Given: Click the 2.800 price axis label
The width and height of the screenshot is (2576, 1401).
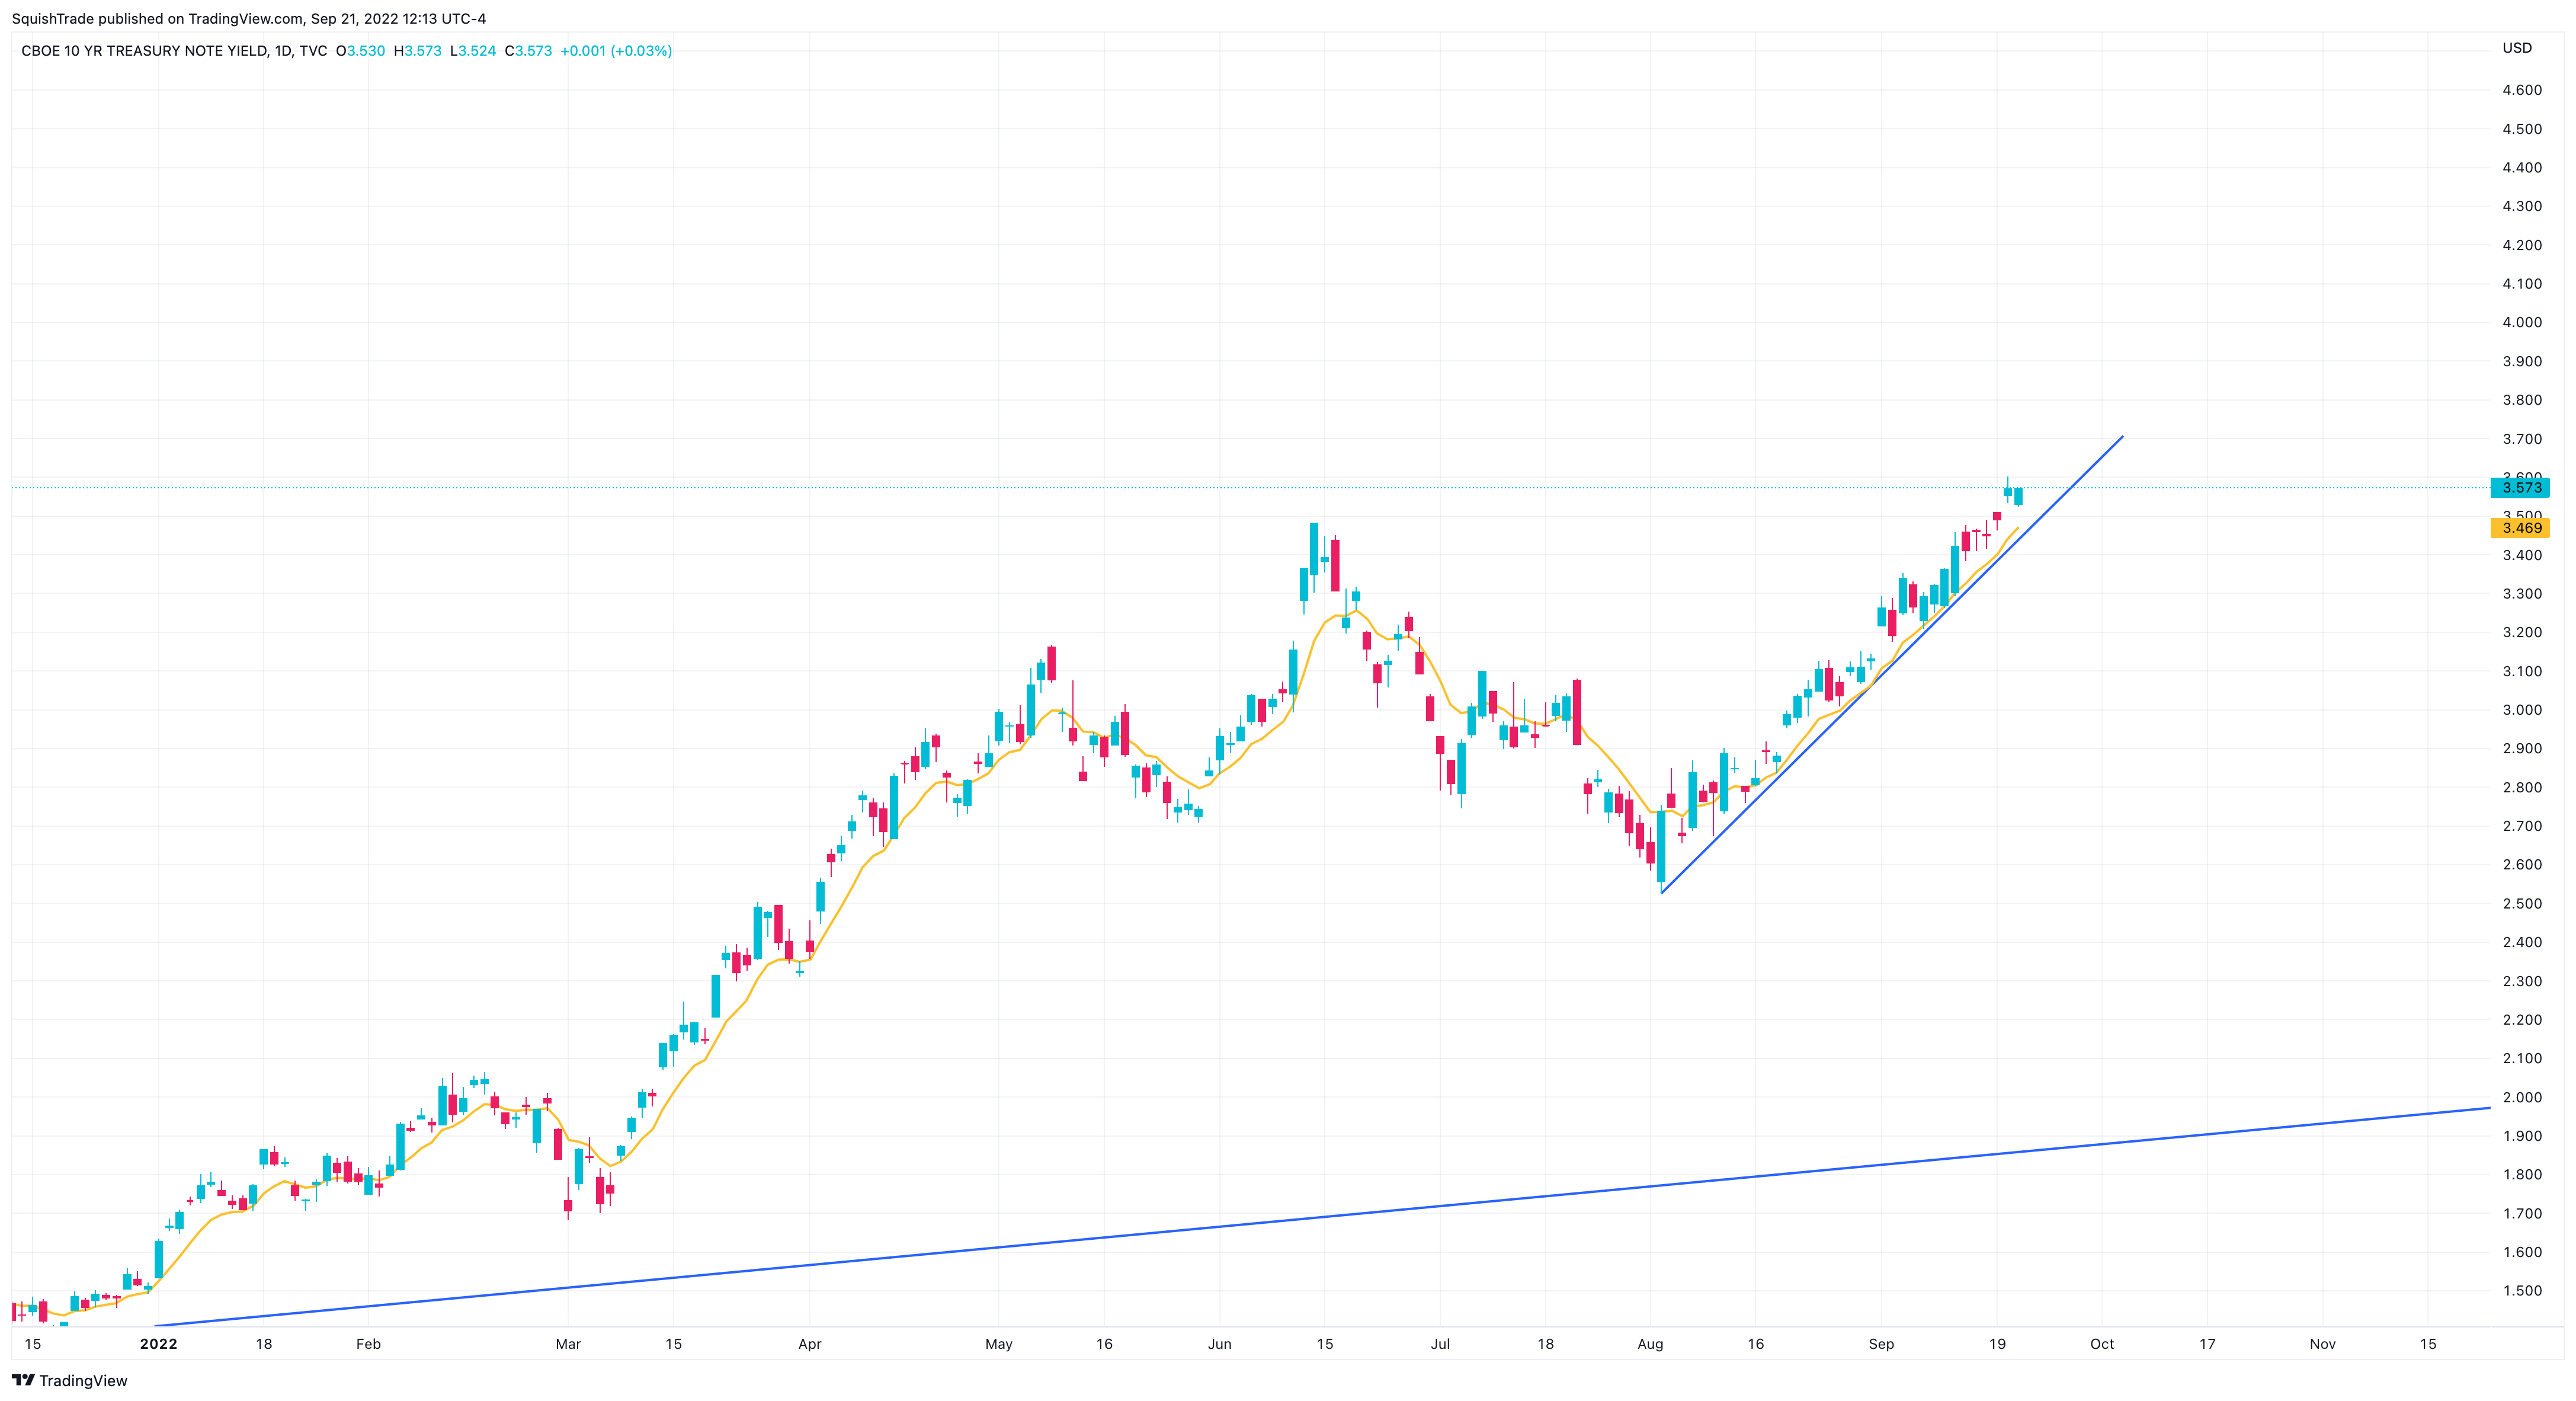Looking at the screenshot, I should click(2522, 787).
